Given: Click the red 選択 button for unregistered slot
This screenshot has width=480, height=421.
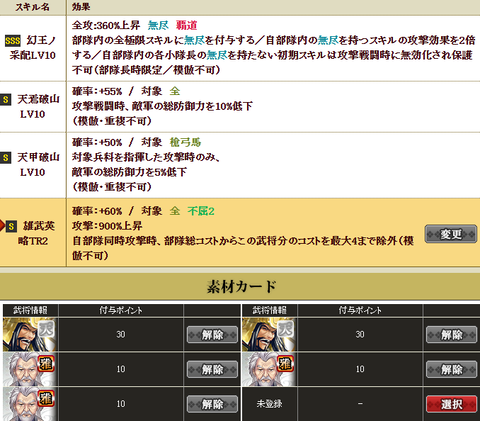Looking at the screenshot, I should point(451,404).
